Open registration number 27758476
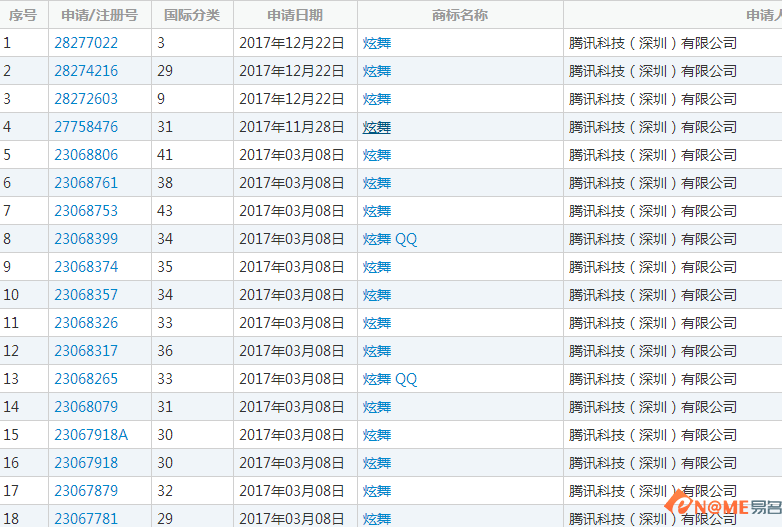The image size is (782, 527). tap(86, 127)
